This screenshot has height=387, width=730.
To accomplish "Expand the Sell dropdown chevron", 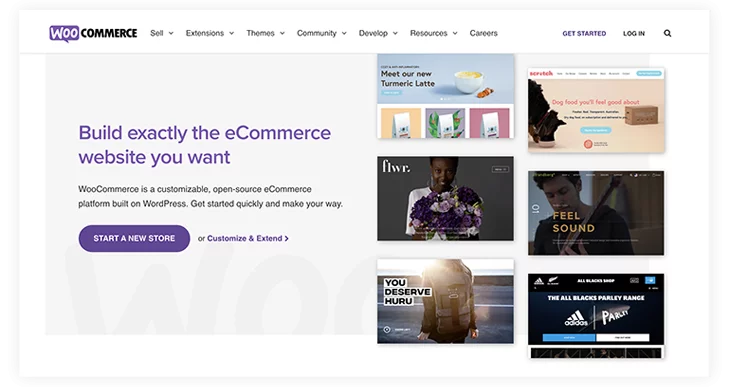I will tap(171, 34).
